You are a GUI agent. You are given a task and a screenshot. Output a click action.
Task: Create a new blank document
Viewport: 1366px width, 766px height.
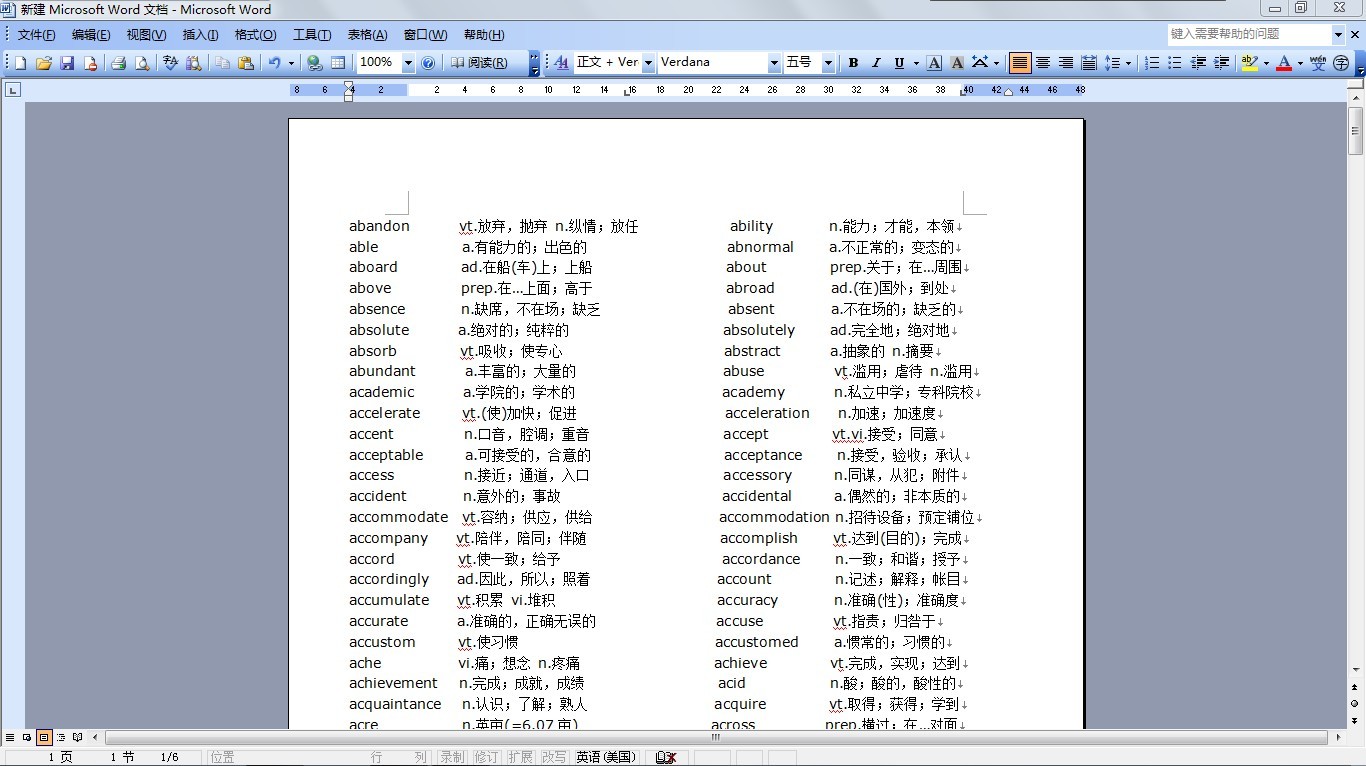[18, 62]
